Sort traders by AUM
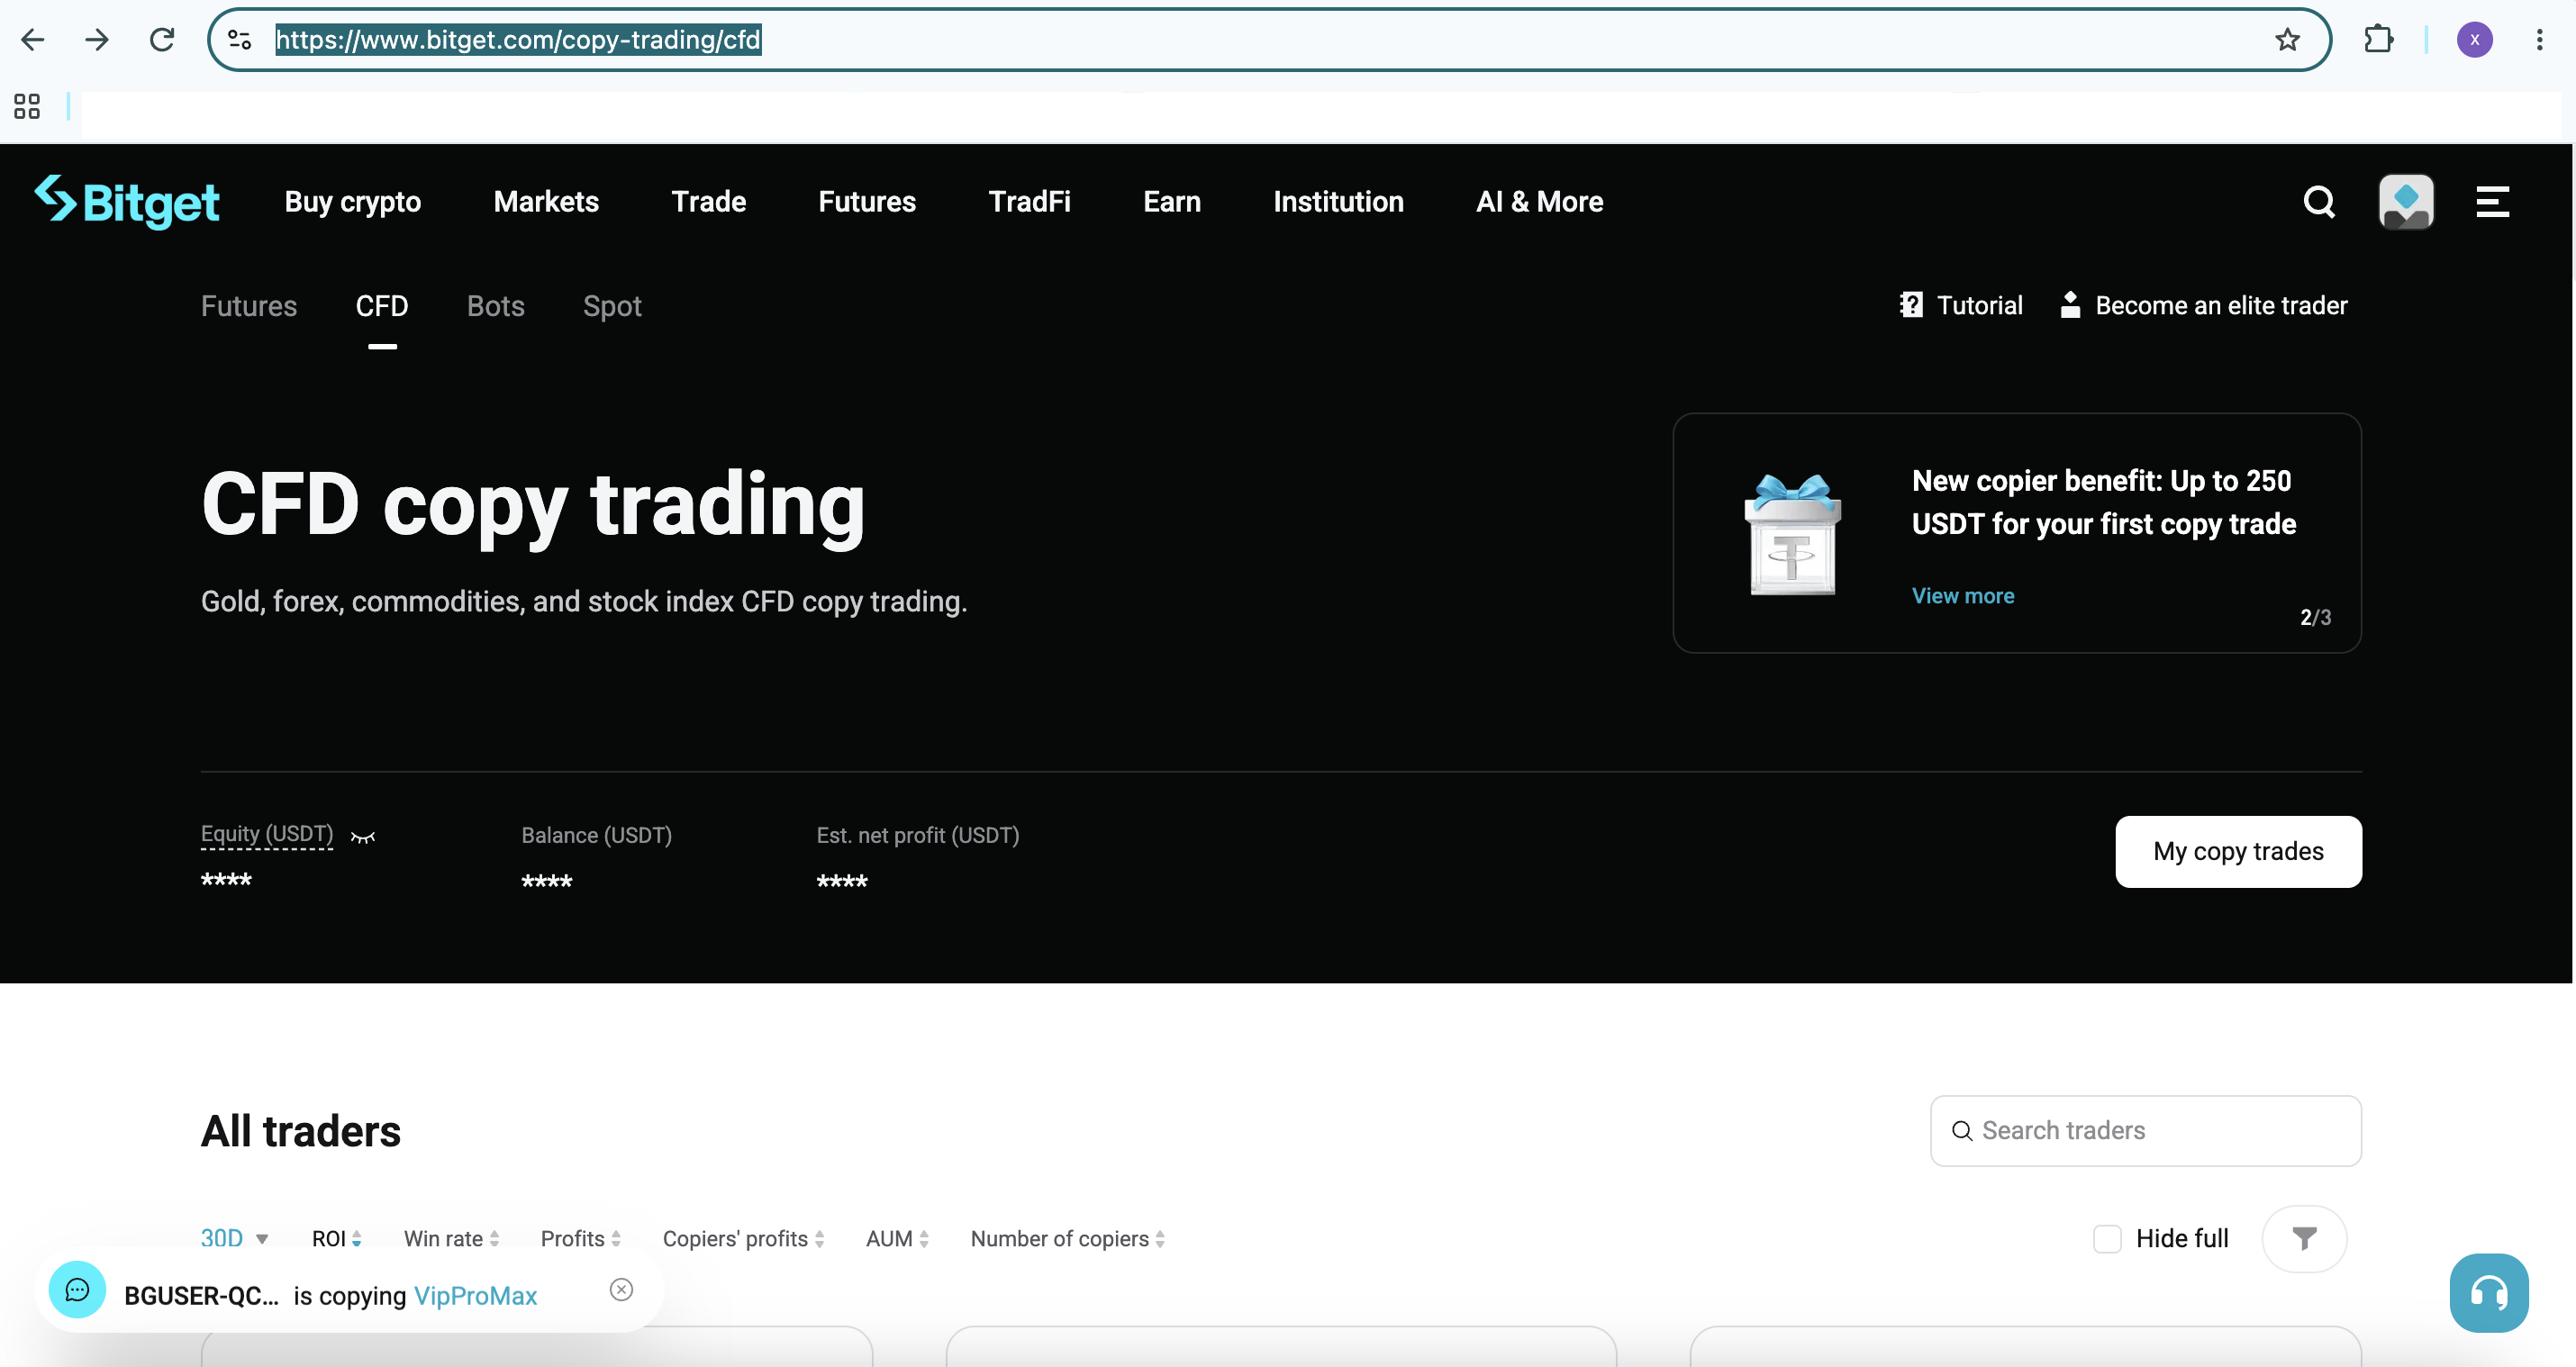Viewport: 2576px width, 1367px height. point(898,1239)
